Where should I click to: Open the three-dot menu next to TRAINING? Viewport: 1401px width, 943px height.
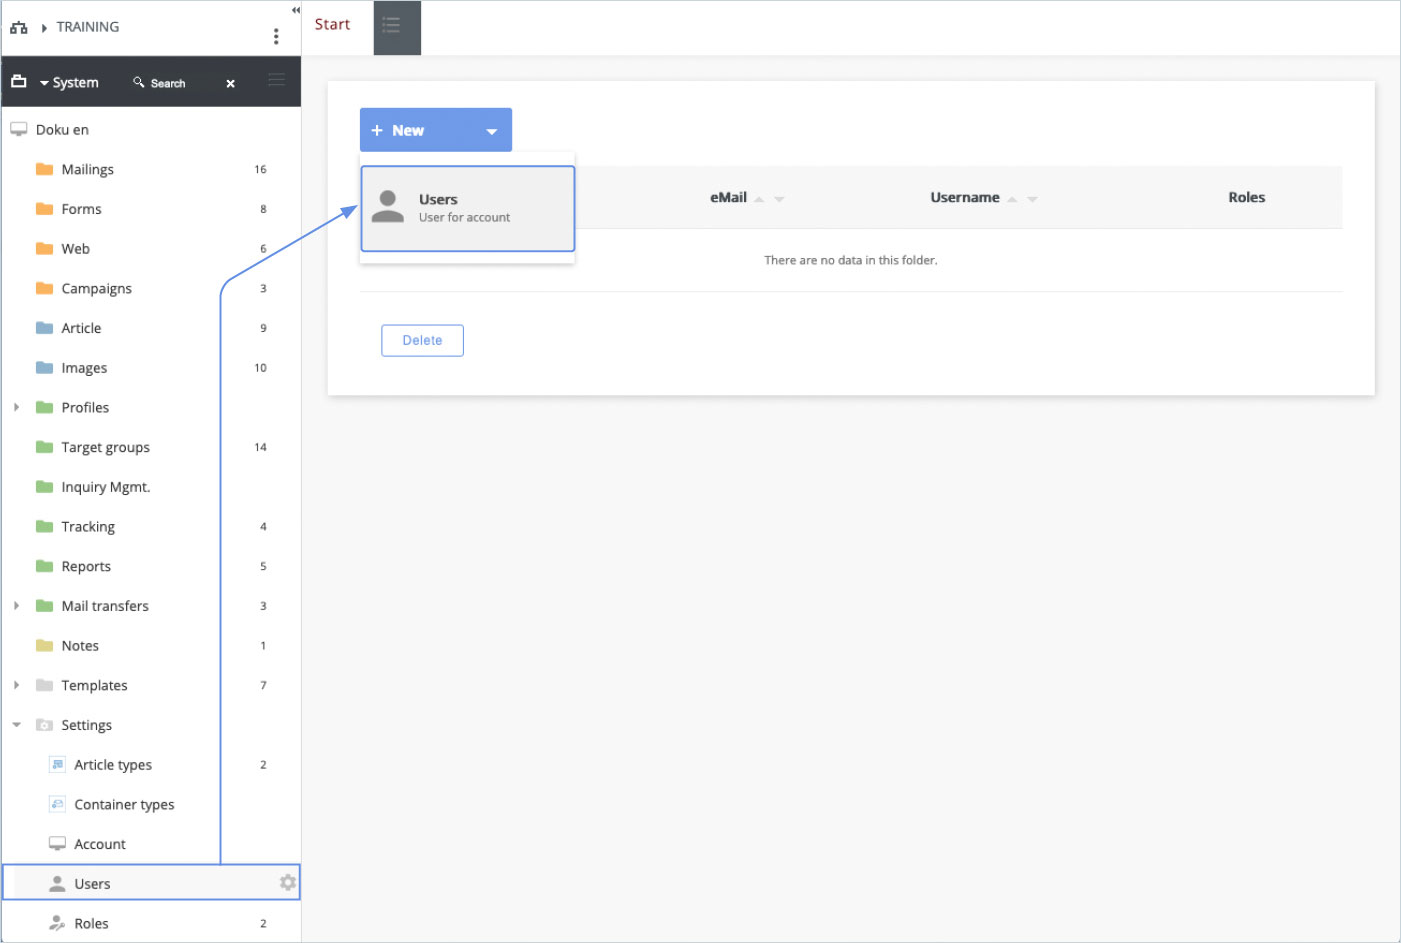click(x=276, y=36)
